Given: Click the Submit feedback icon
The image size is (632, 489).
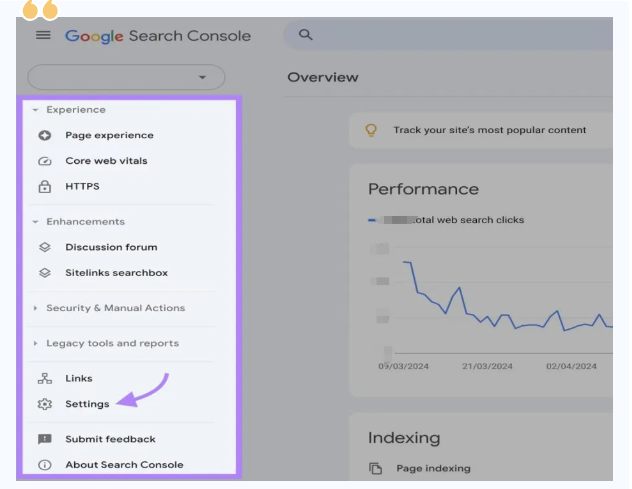Looking at the screenshot, I should click(x=45, y=439).
